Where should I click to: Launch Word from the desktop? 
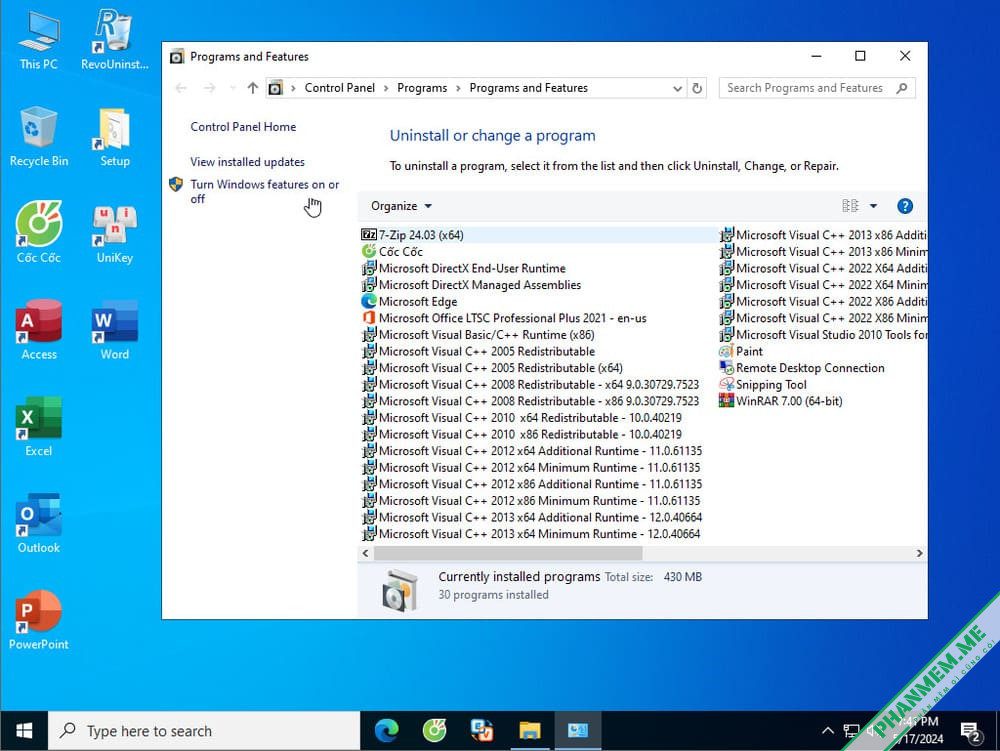point(114,330)
